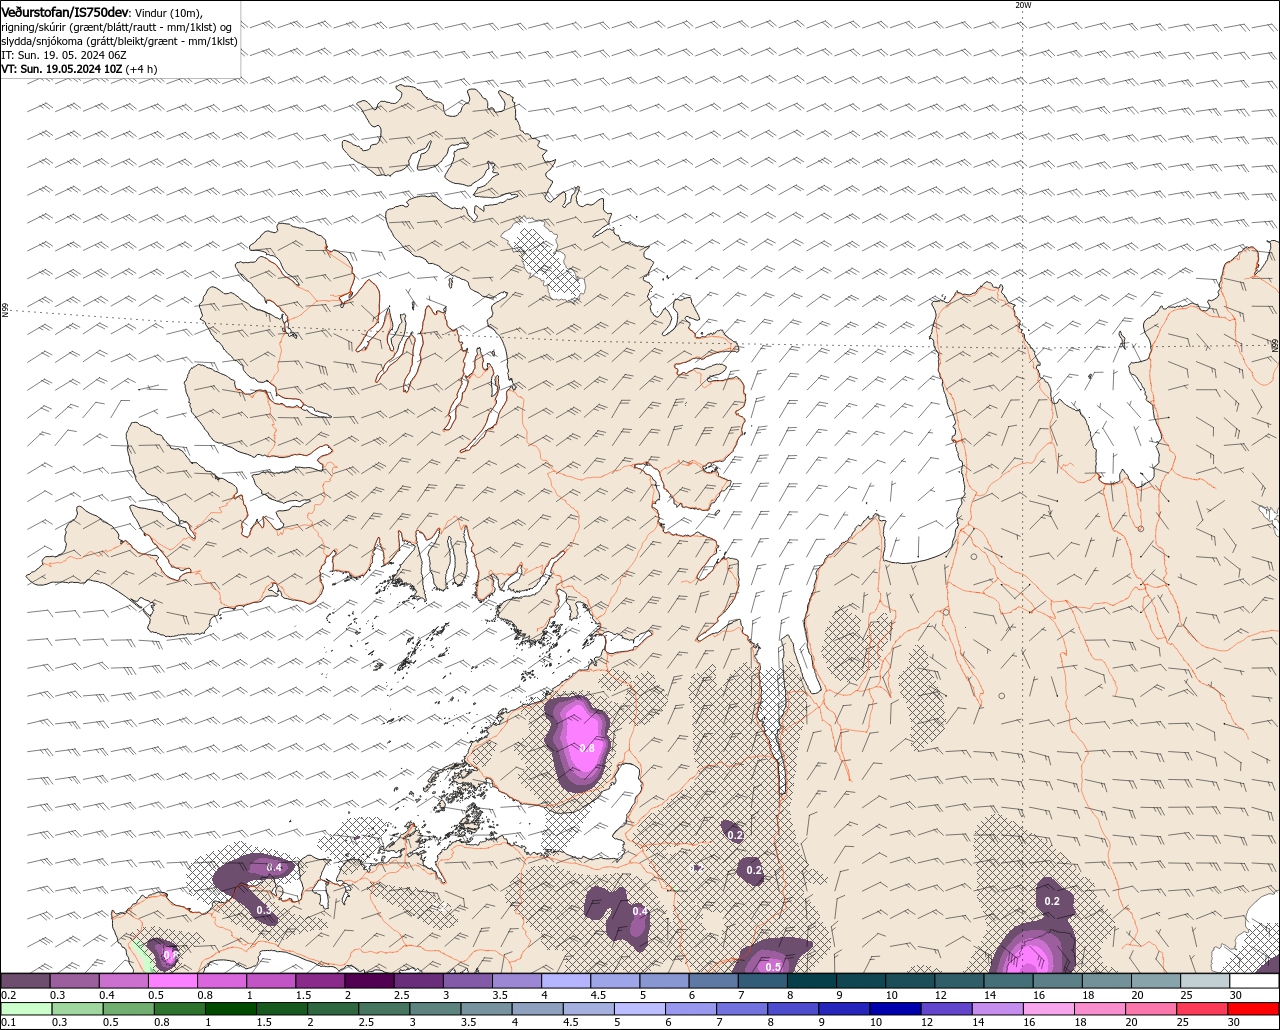This screenshot has height=1030, width=1280.
Task: Click the '25' label in the snow legend
Action: point(1186,995)
